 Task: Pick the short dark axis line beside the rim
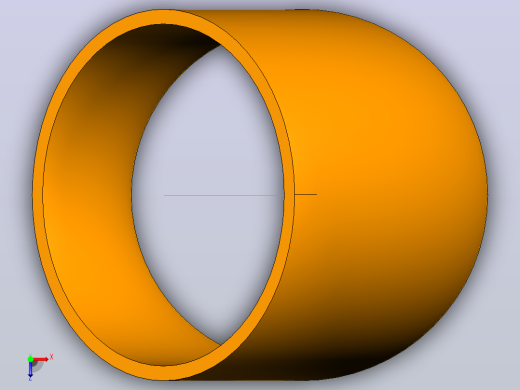pos(306,194)
